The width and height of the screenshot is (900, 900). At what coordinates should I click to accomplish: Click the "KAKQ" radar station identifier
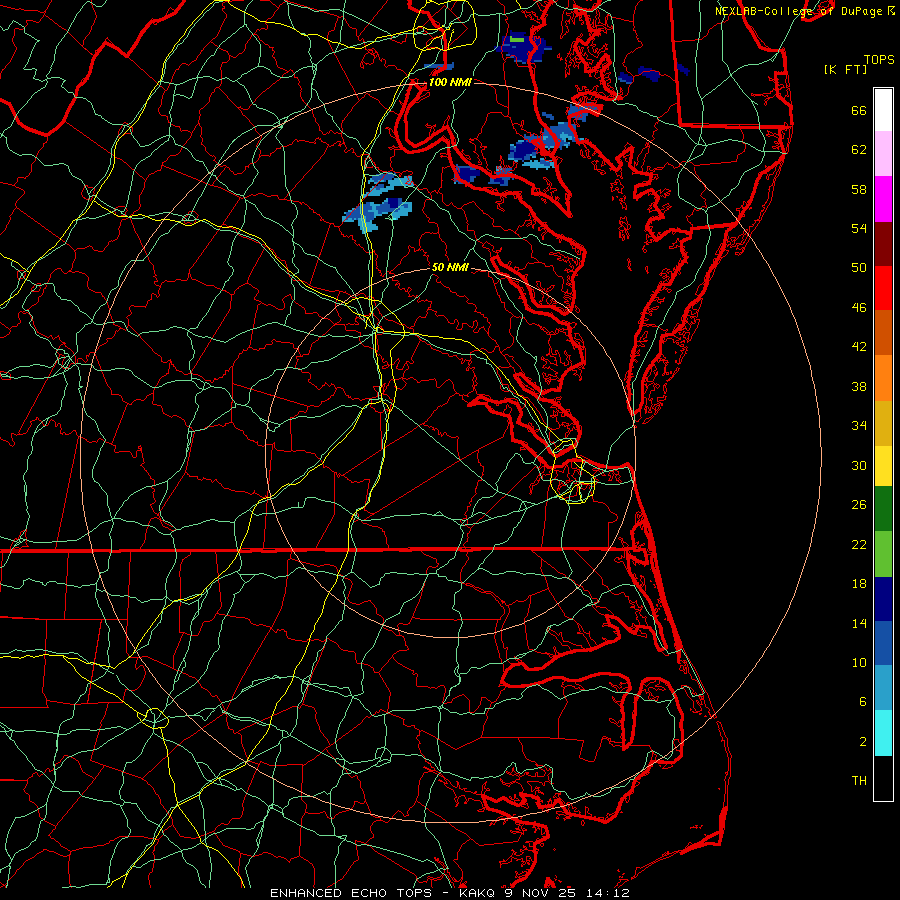click(478, 893)
